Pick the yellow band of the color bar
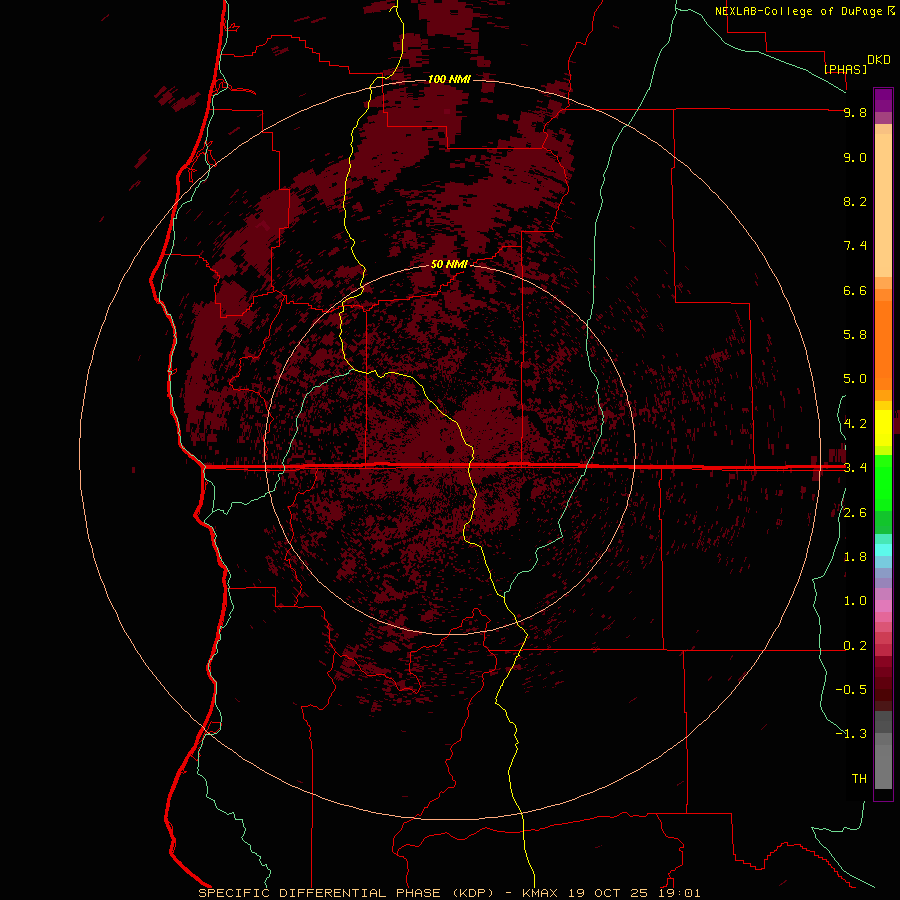The width and height of the screenshot is (900, 900). 883,428
